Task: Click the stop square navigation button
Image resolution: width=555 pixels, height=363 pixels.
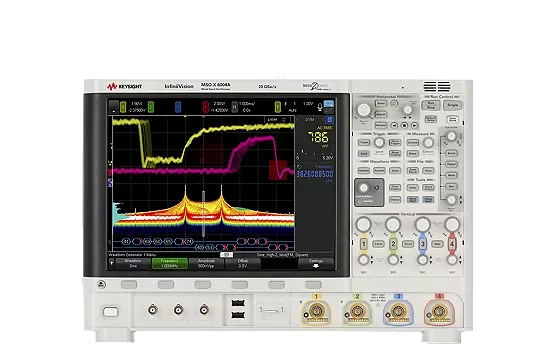Action: point(404,125)
